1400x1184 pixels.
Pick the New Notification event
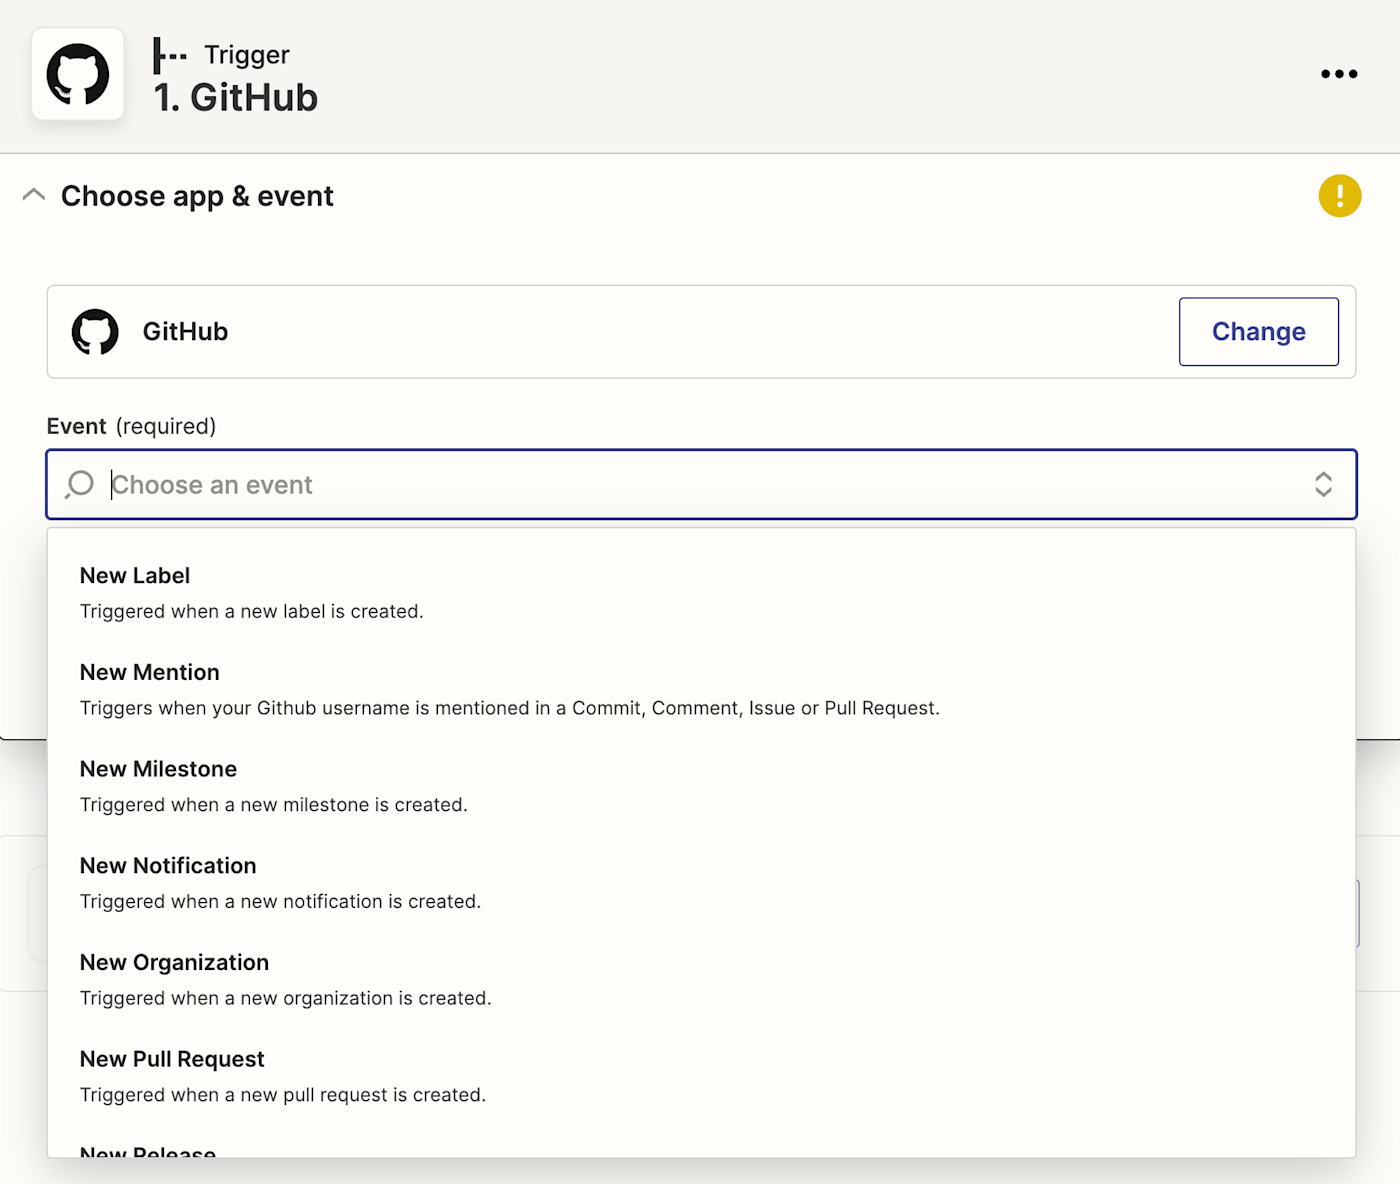pos(168,867)
